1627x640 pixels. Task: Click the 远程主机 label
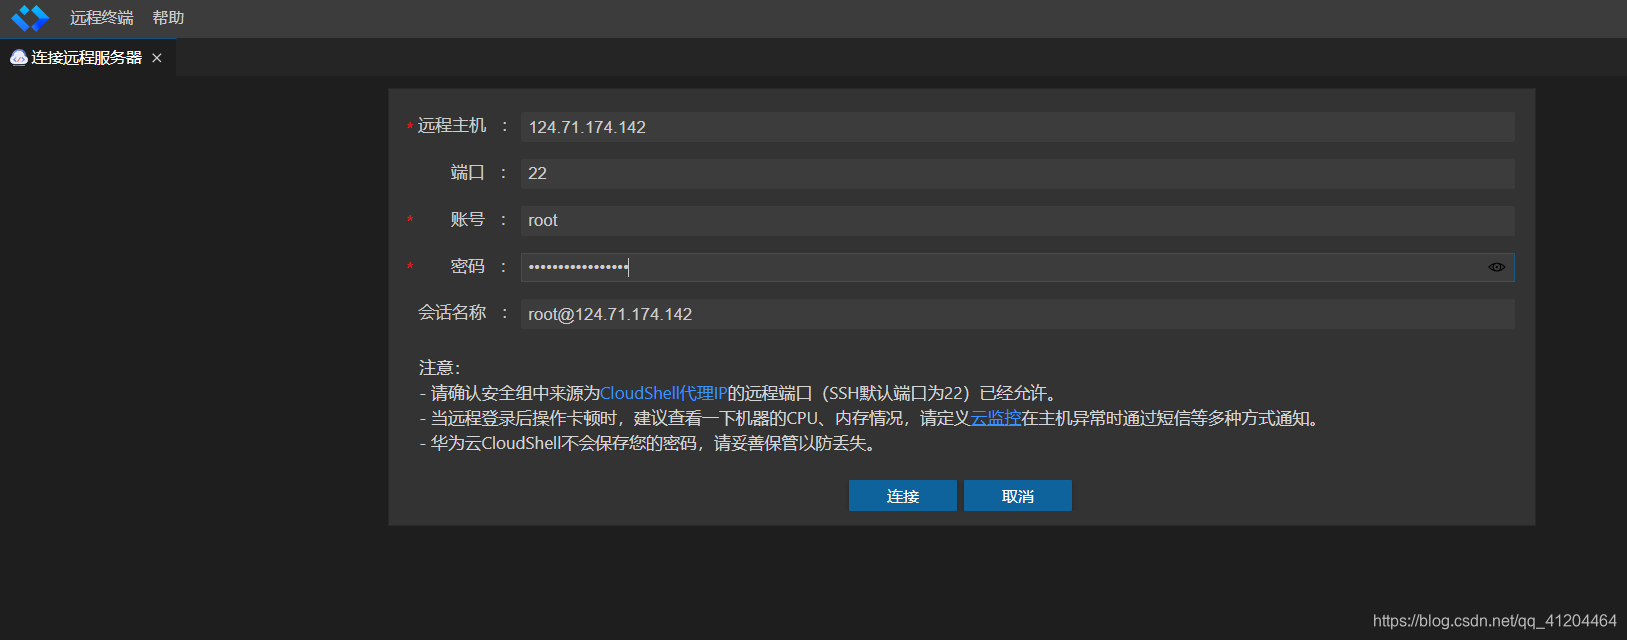tap(452, 126)
